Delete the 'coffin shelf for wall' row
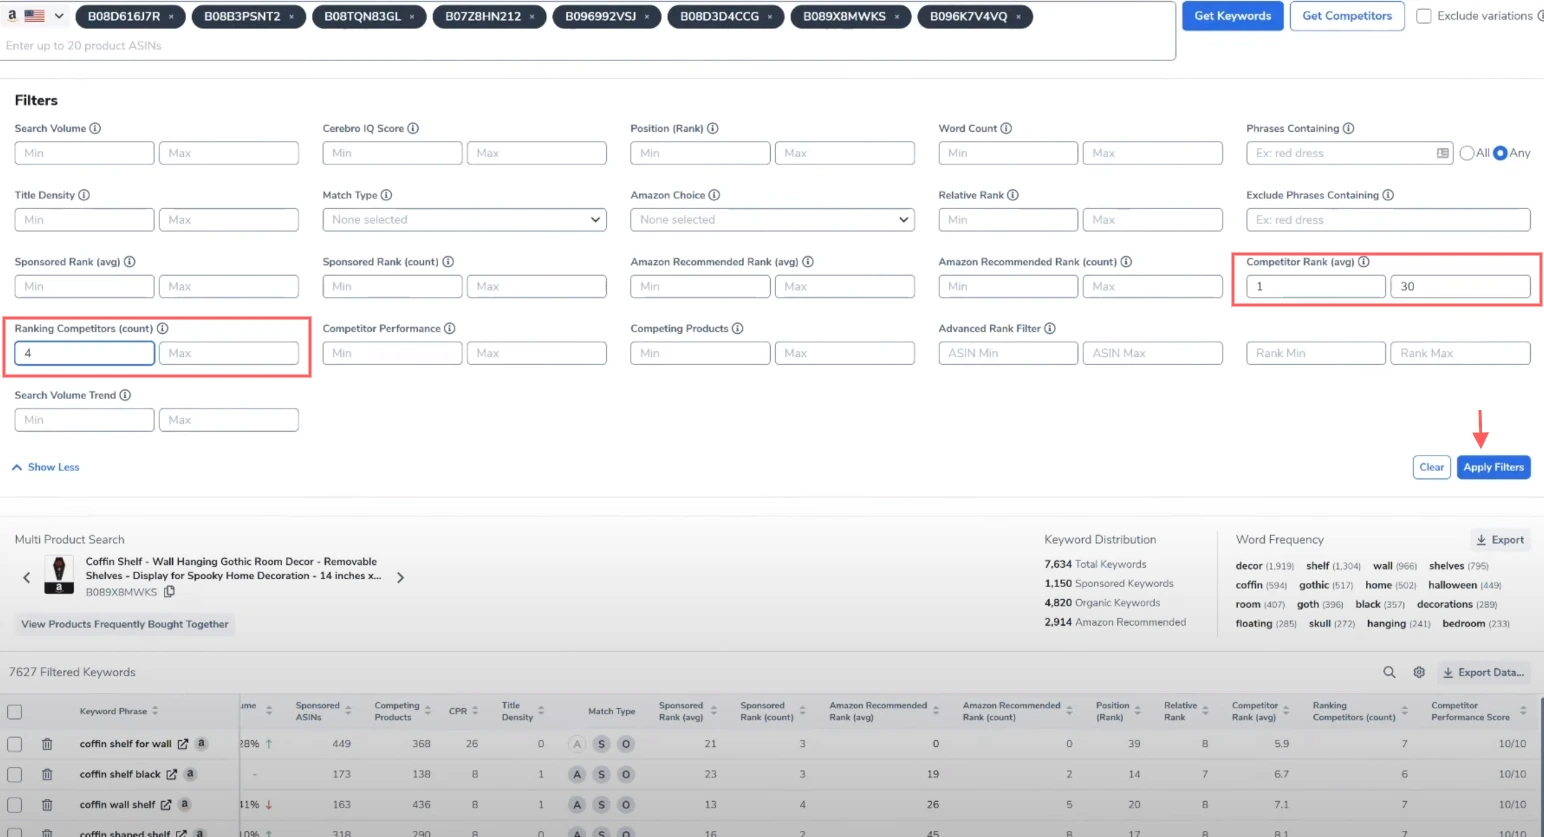 click(x=47, y=744)
